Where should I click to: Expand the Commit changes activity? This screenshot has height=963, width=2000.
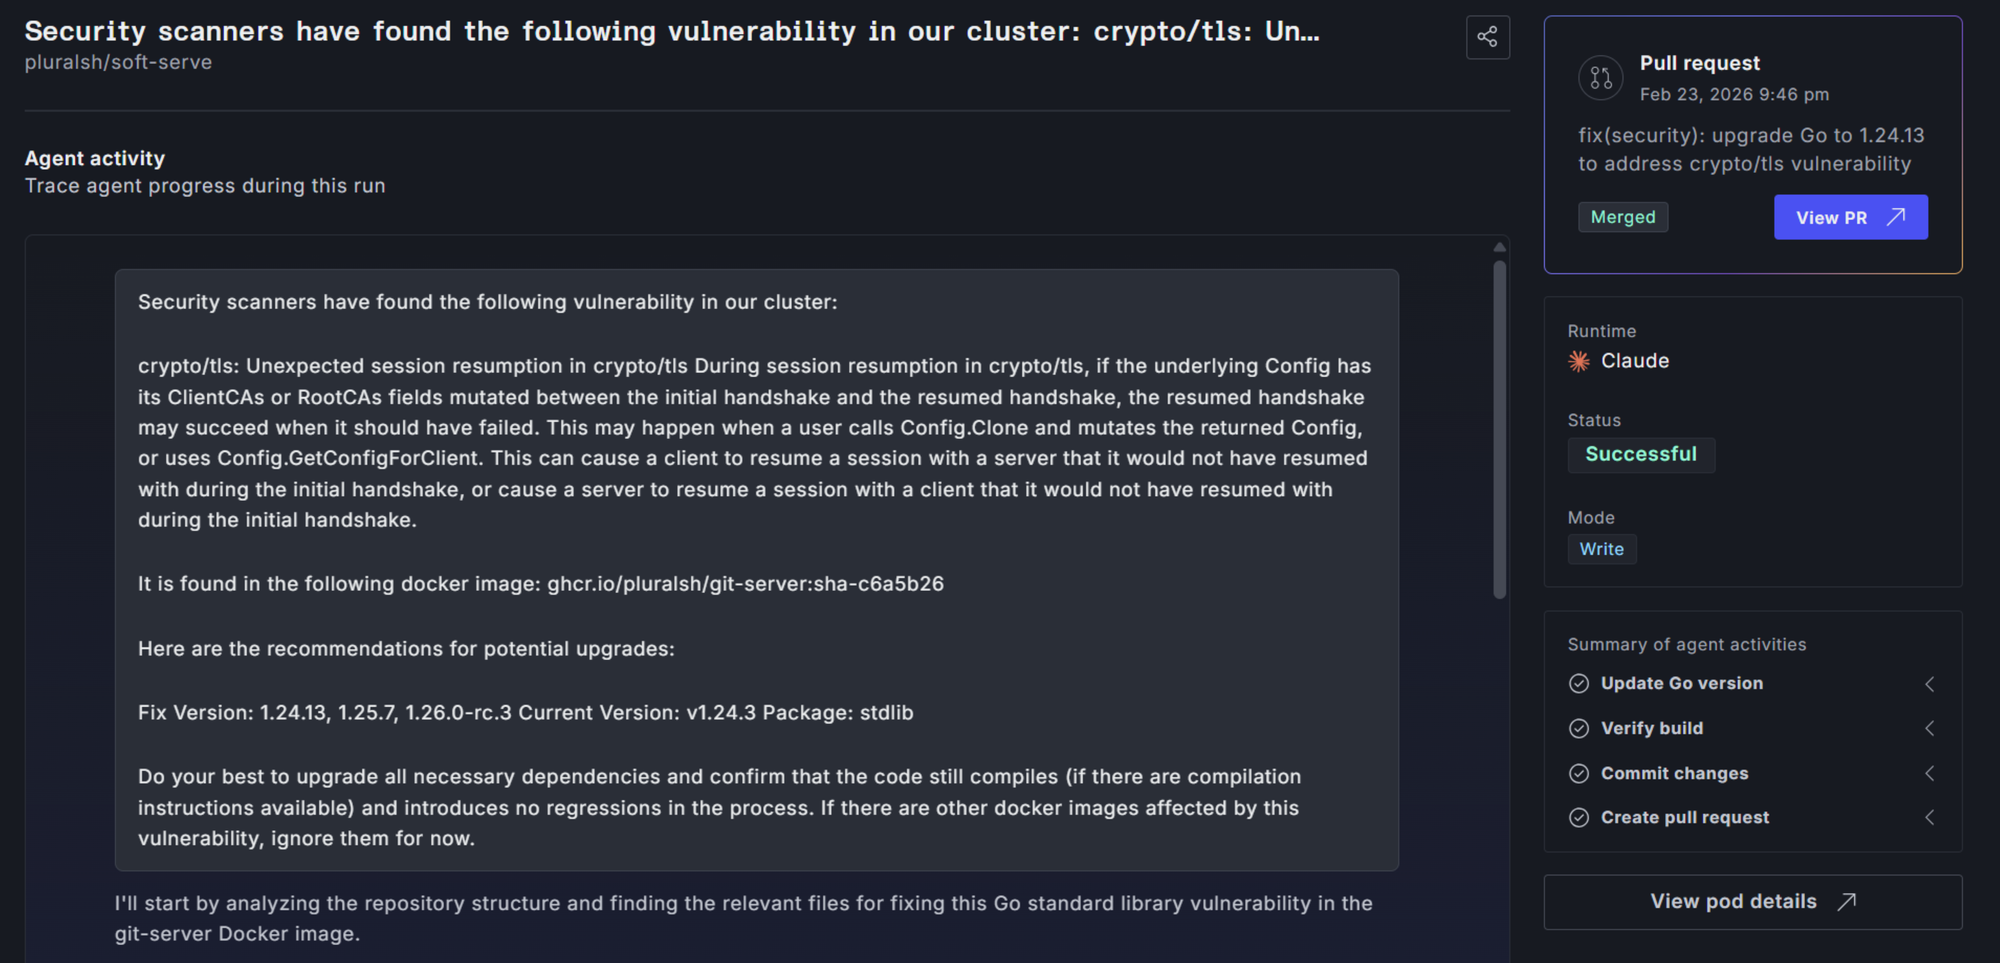tap(1930, 773)
